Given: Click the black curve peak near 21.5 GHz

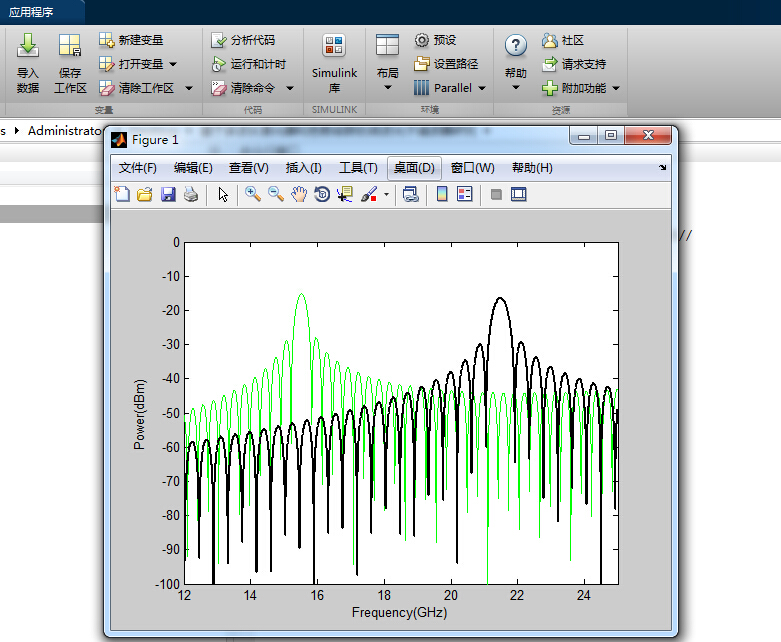Looking at the screenshot, I should tap(500, 298).
